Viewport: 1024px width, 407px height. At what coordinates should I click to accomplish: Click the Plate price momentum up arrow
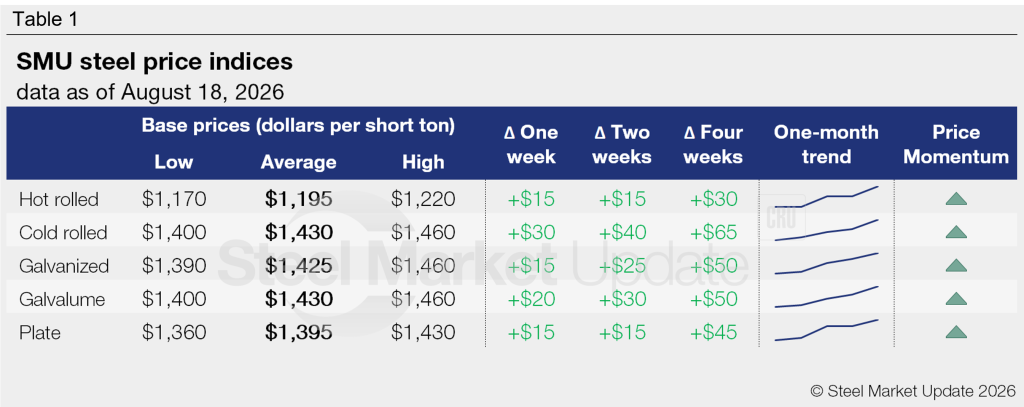956,332
